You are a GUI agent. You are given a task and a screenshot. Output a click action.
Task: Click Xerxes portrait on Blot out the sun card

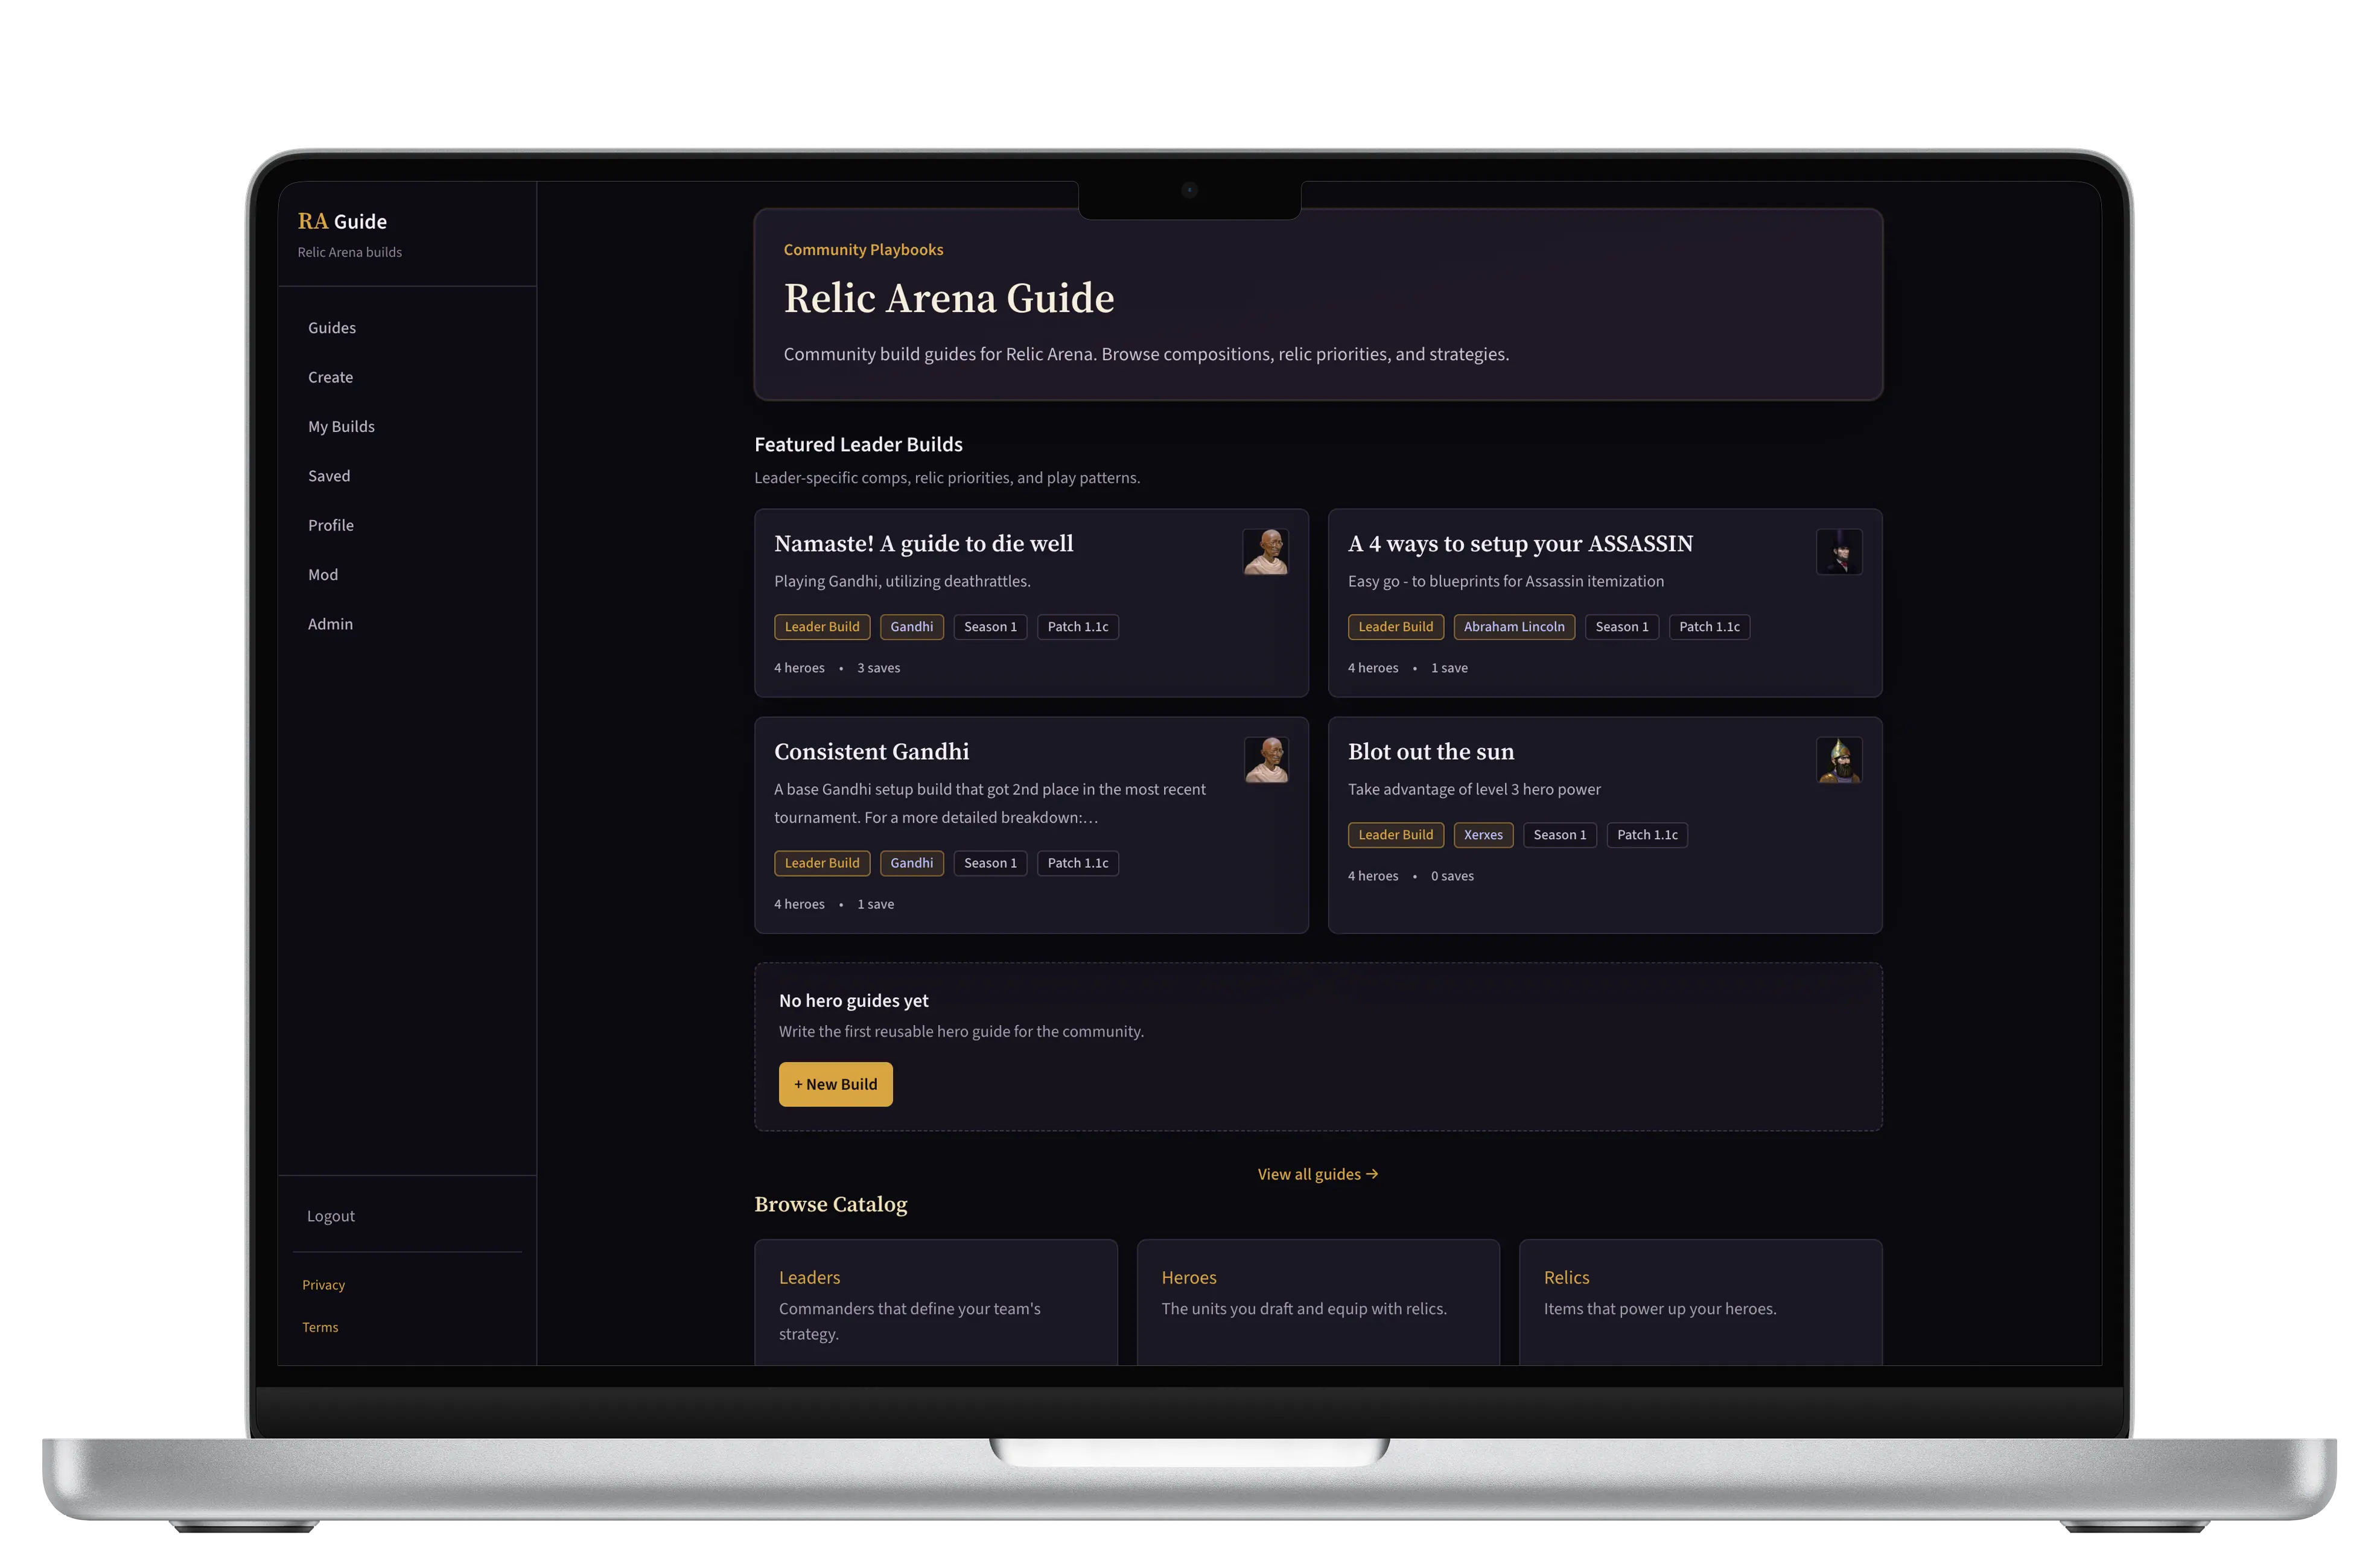click(1839, 760)
